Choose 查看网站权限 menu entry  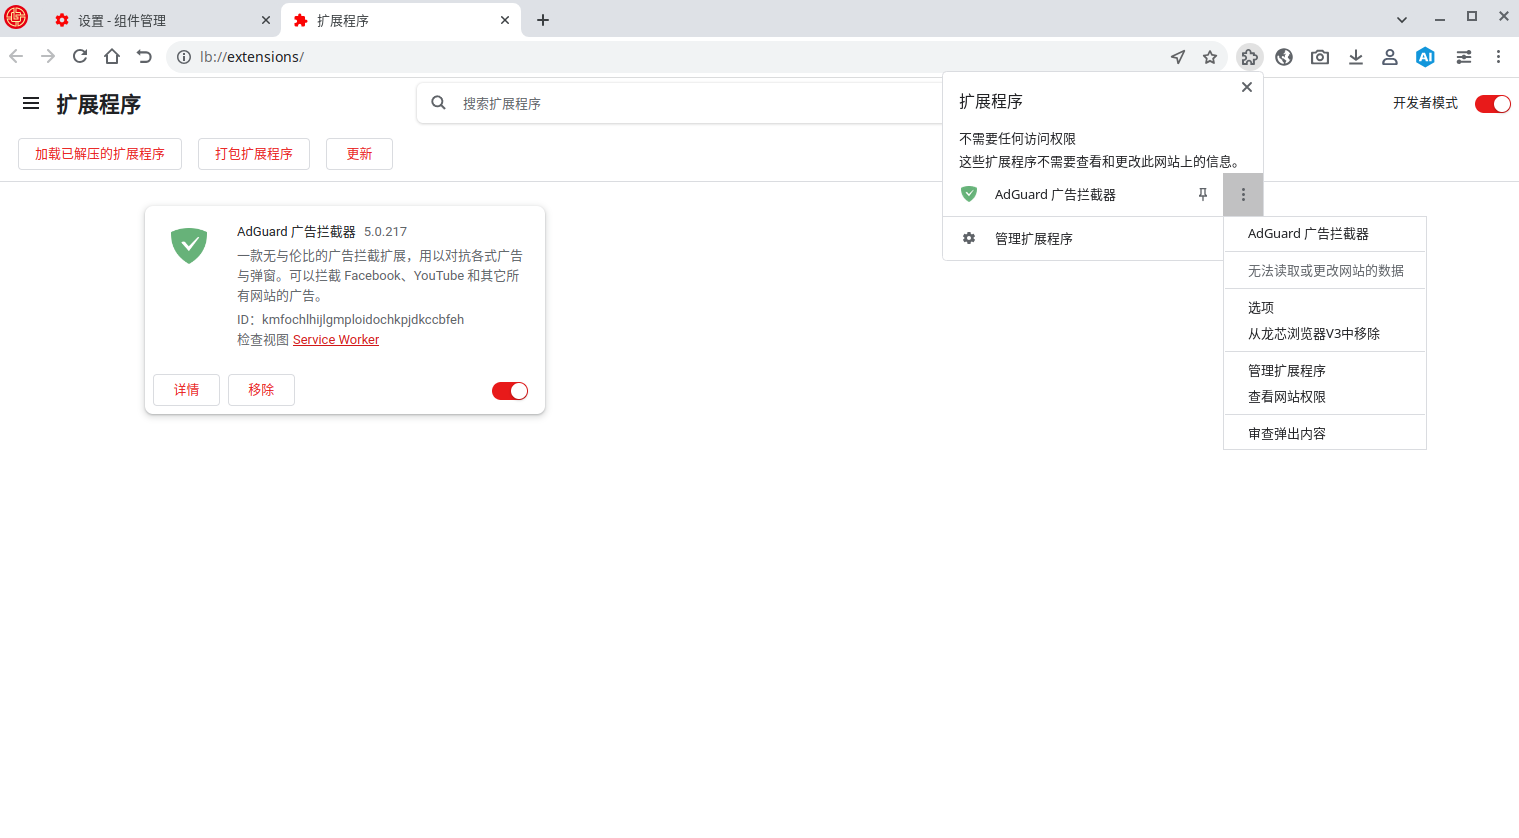pyautogui.click(x=1325, y=397)
